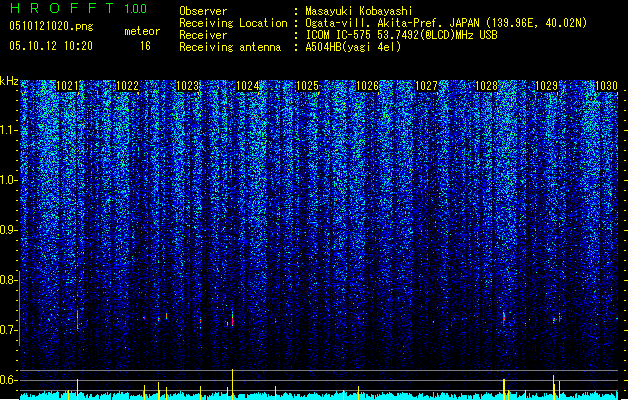
Task: Click the tallest yellow spike near 1024
Action: (232, 384)
